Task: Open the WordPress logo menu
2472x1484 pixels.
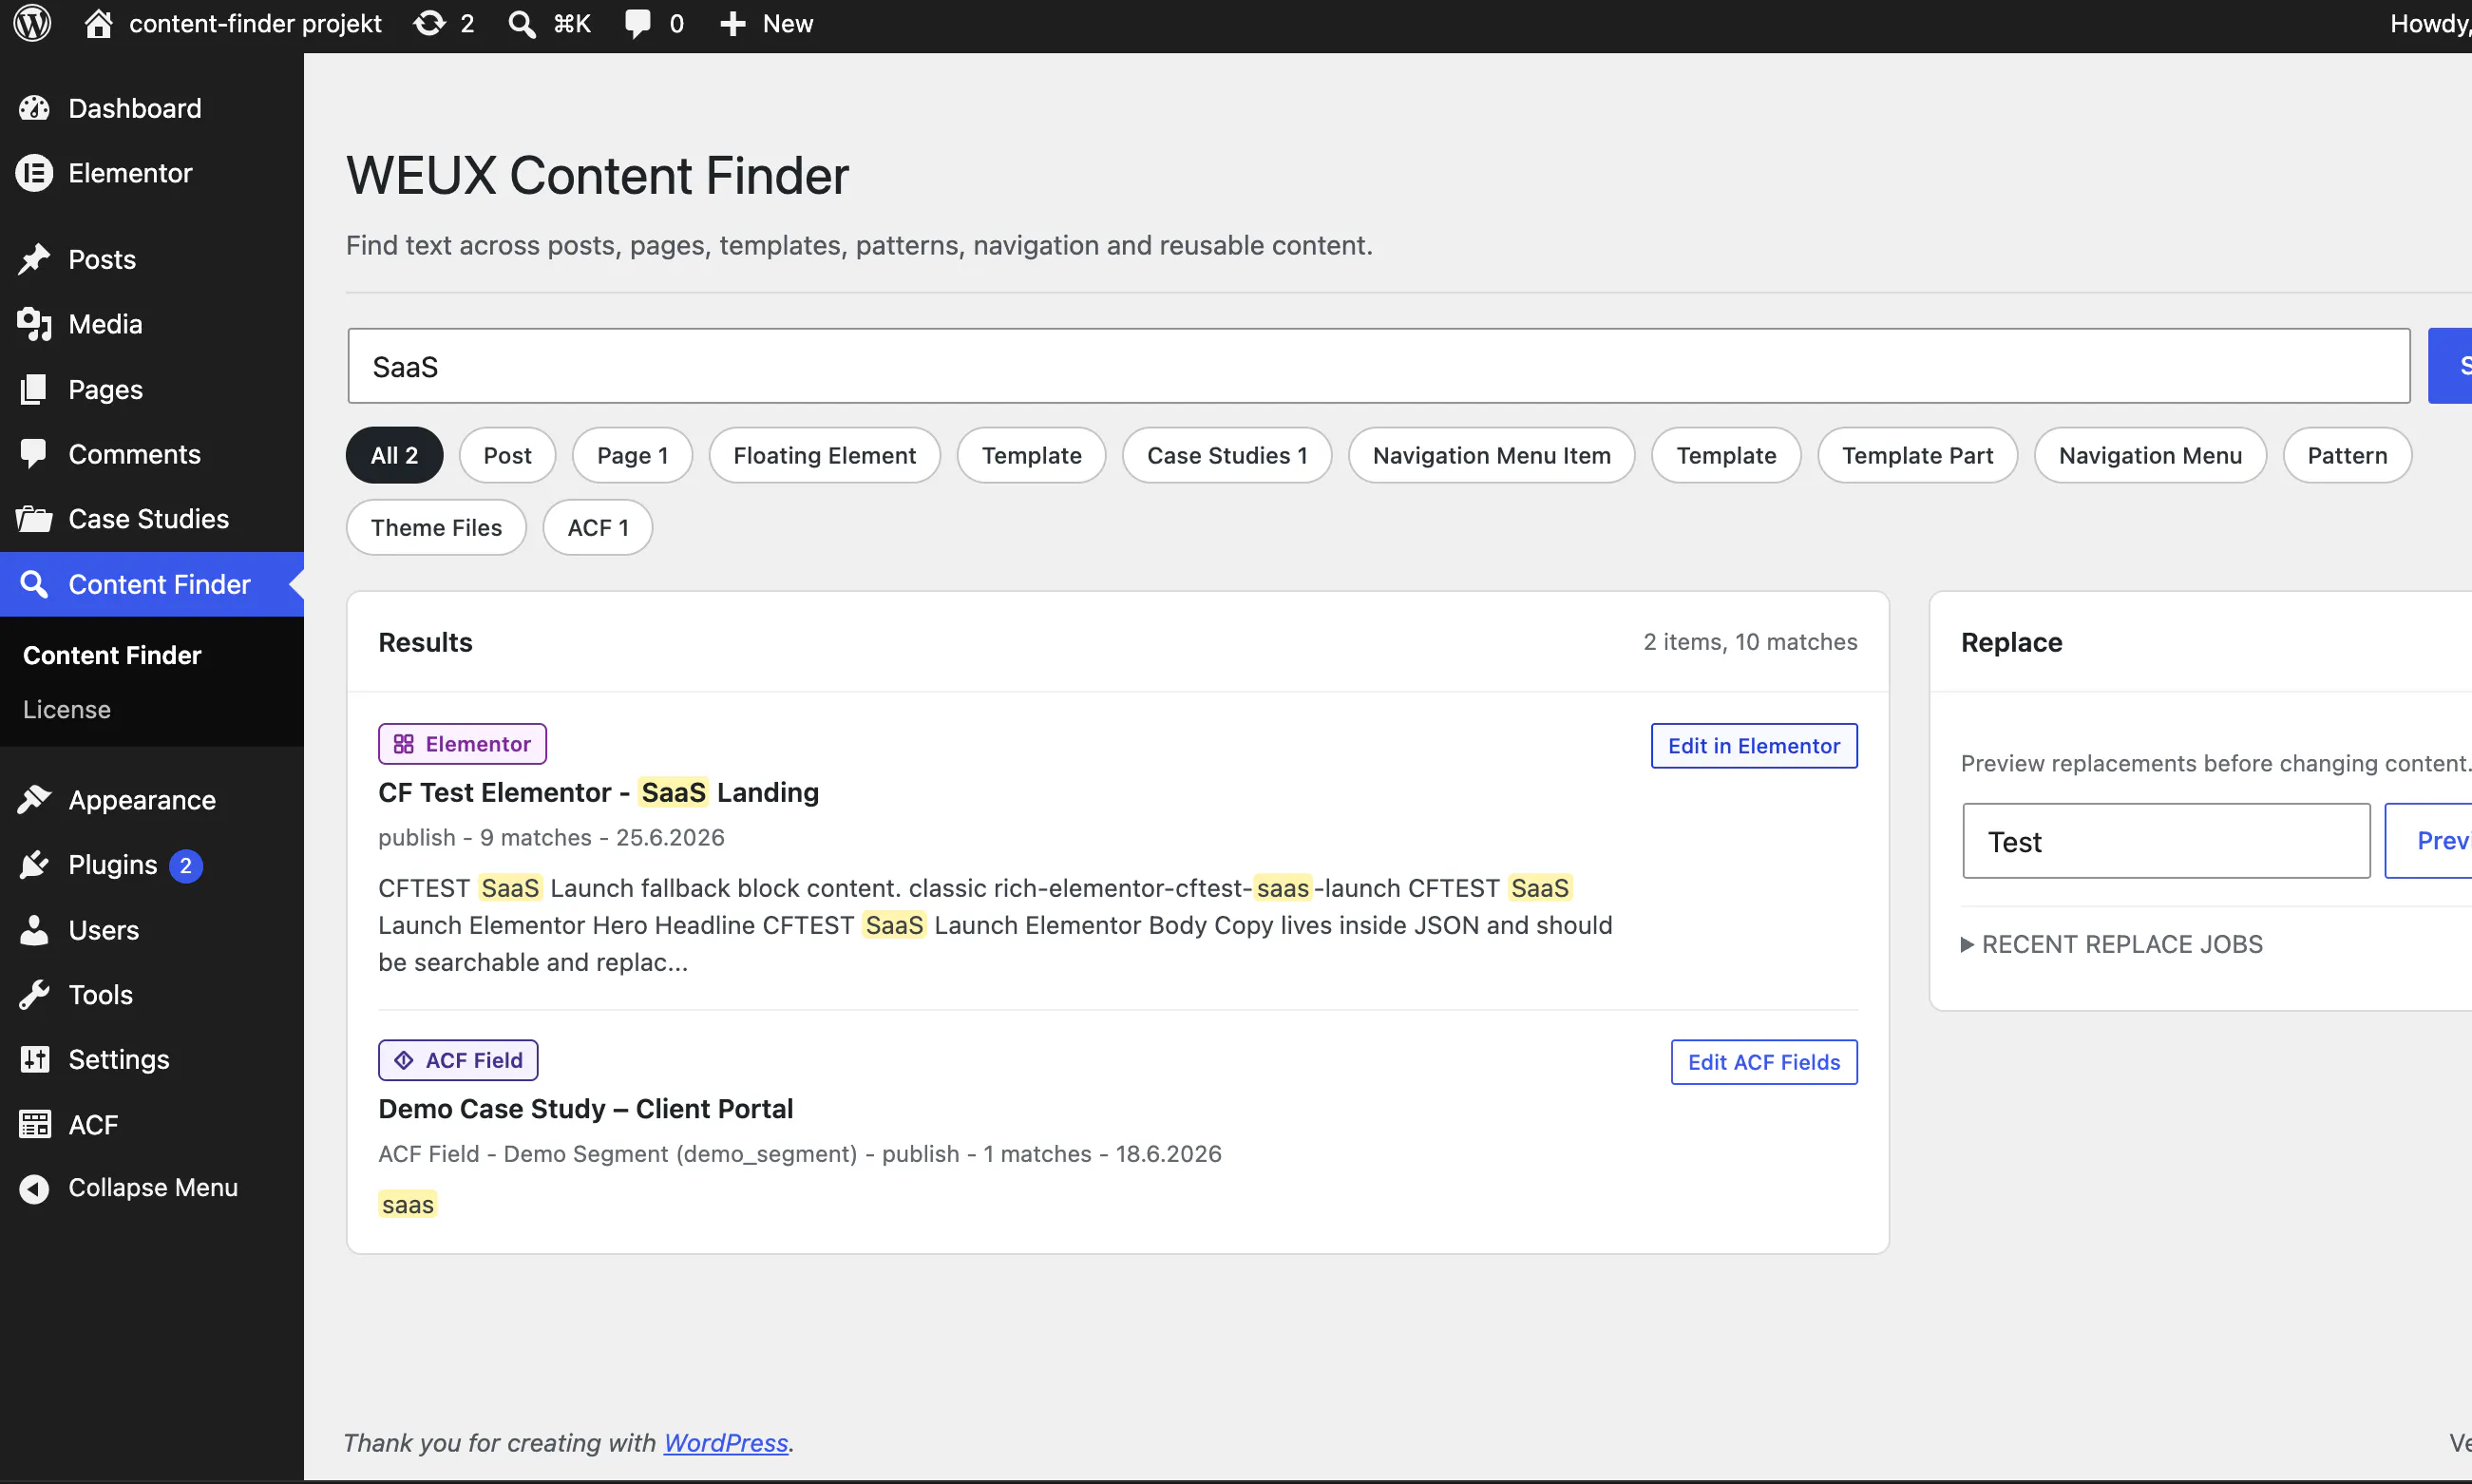Action: pyautogui.click(x=33, y=23)
